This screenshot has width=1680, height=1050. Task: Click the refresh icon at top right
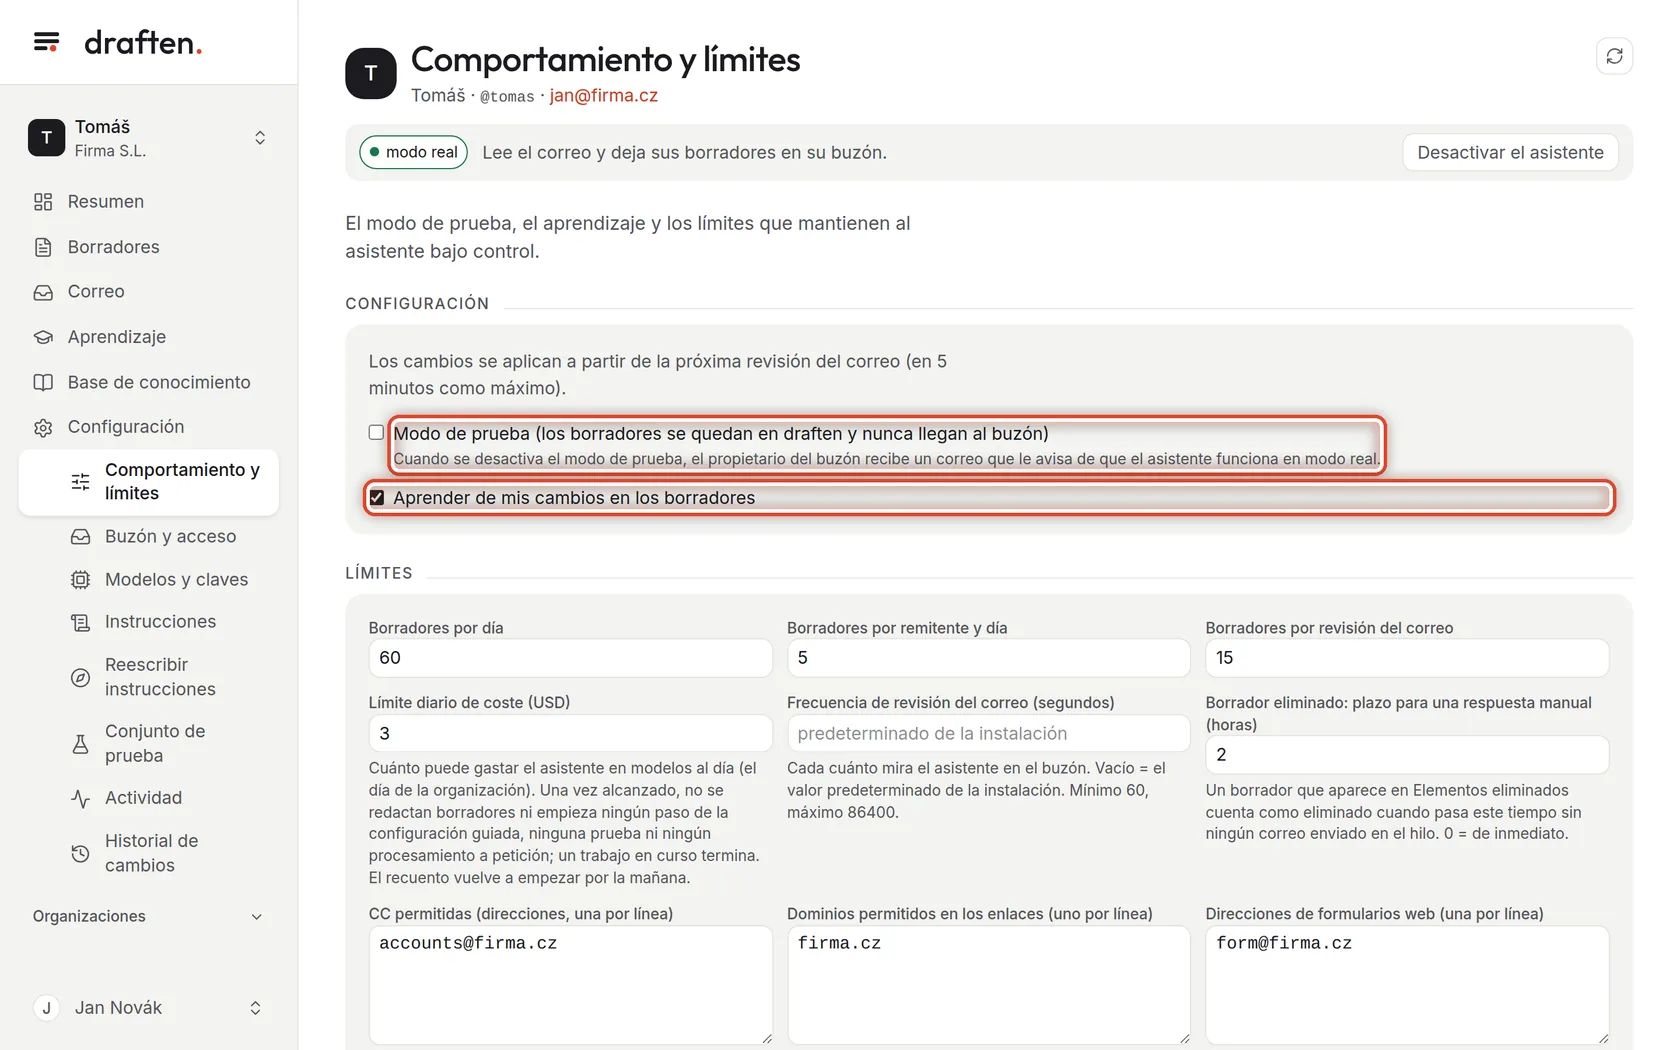(1614, 56)
